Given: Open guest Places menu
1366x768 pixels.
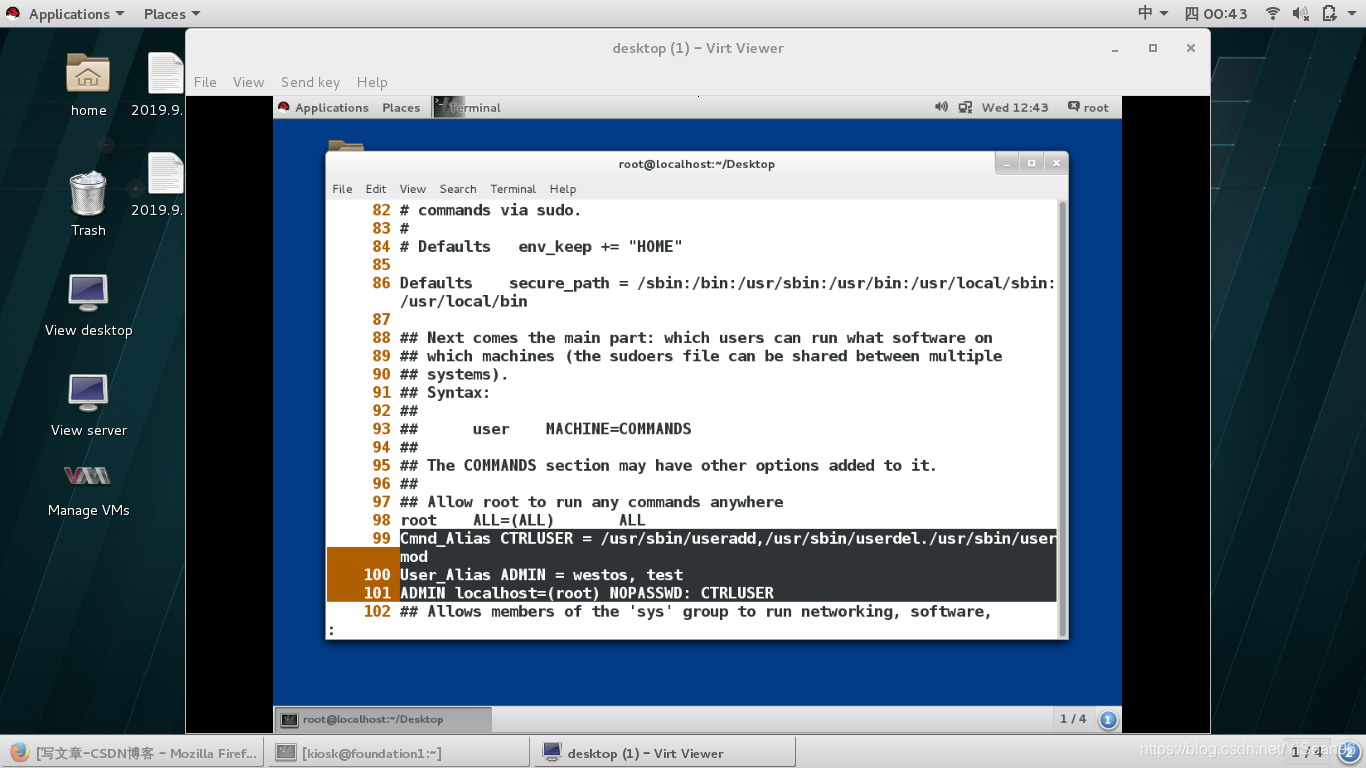Looking at the screenshot, I should [401, 107].
